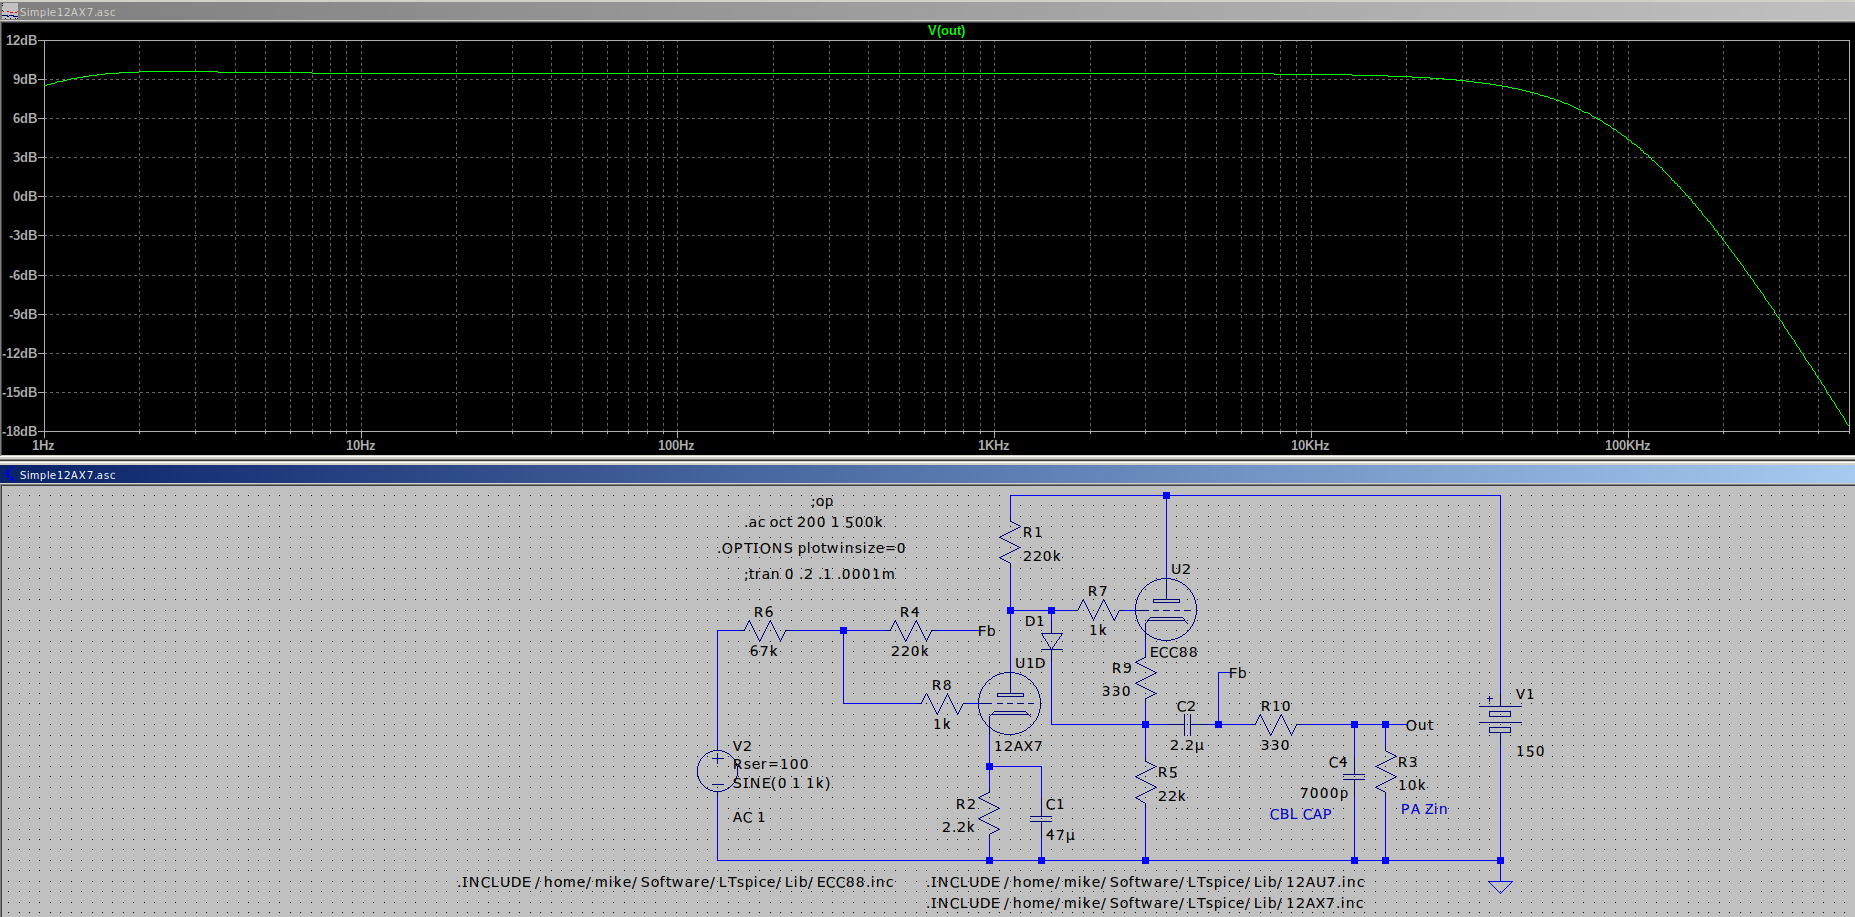Click the 150 value of V1
The height and width of the screenshot is (917, 1855).
click(x=1530, y=751)
